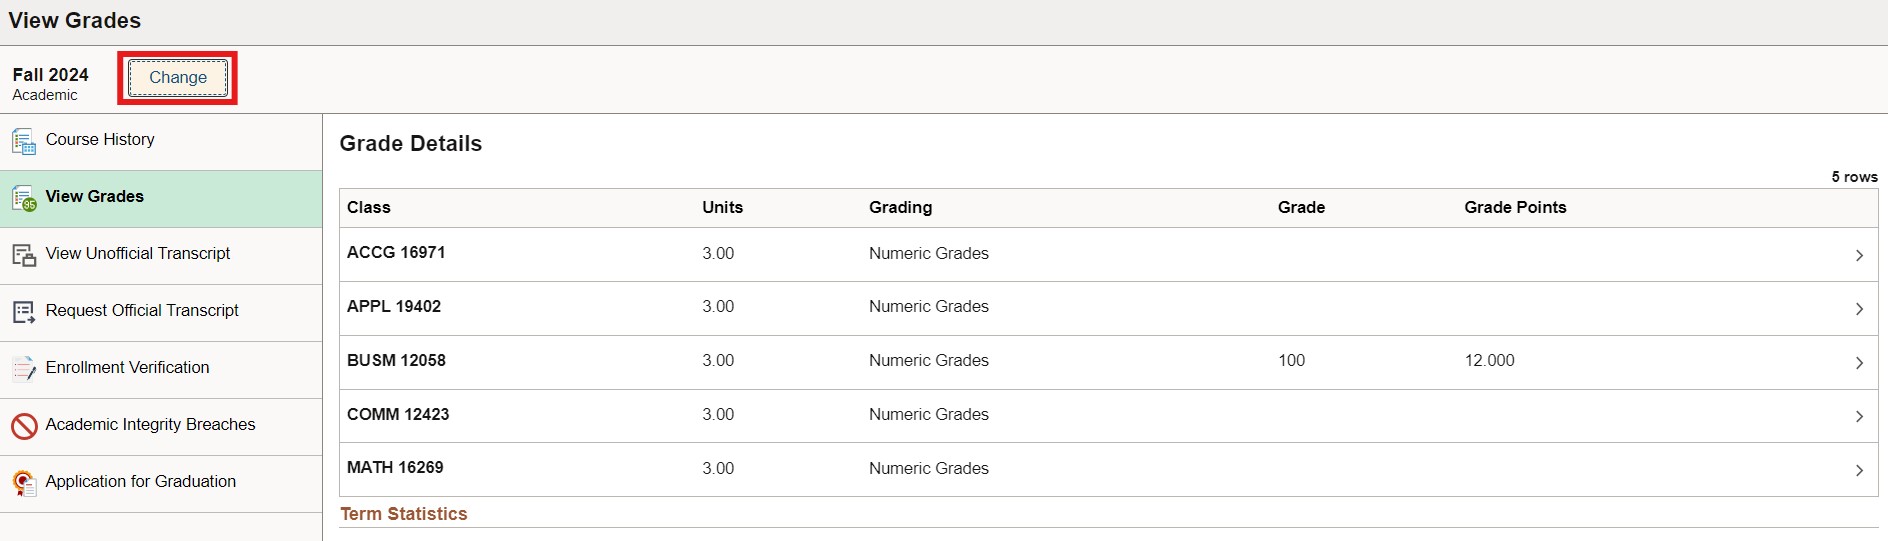The height and width of the screenshot is (541, 1888).
Task: Click the Application for Graduation ribbon icon
Action: tap(24, 484)
